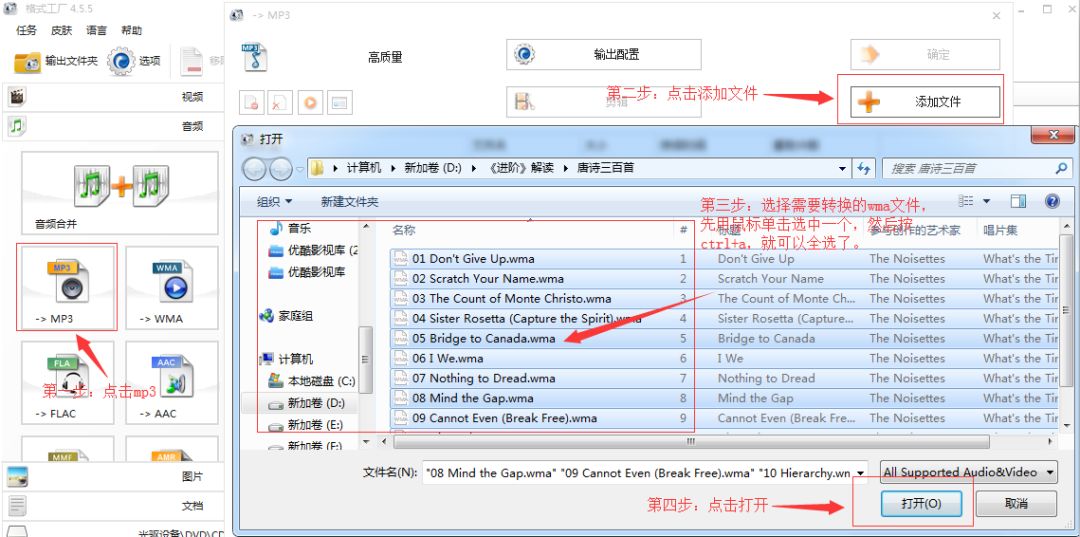The height and width of the screenshot is (537, 1080).
Task: Click the forward navigation arrow in Open dialog
Action: 280,169
